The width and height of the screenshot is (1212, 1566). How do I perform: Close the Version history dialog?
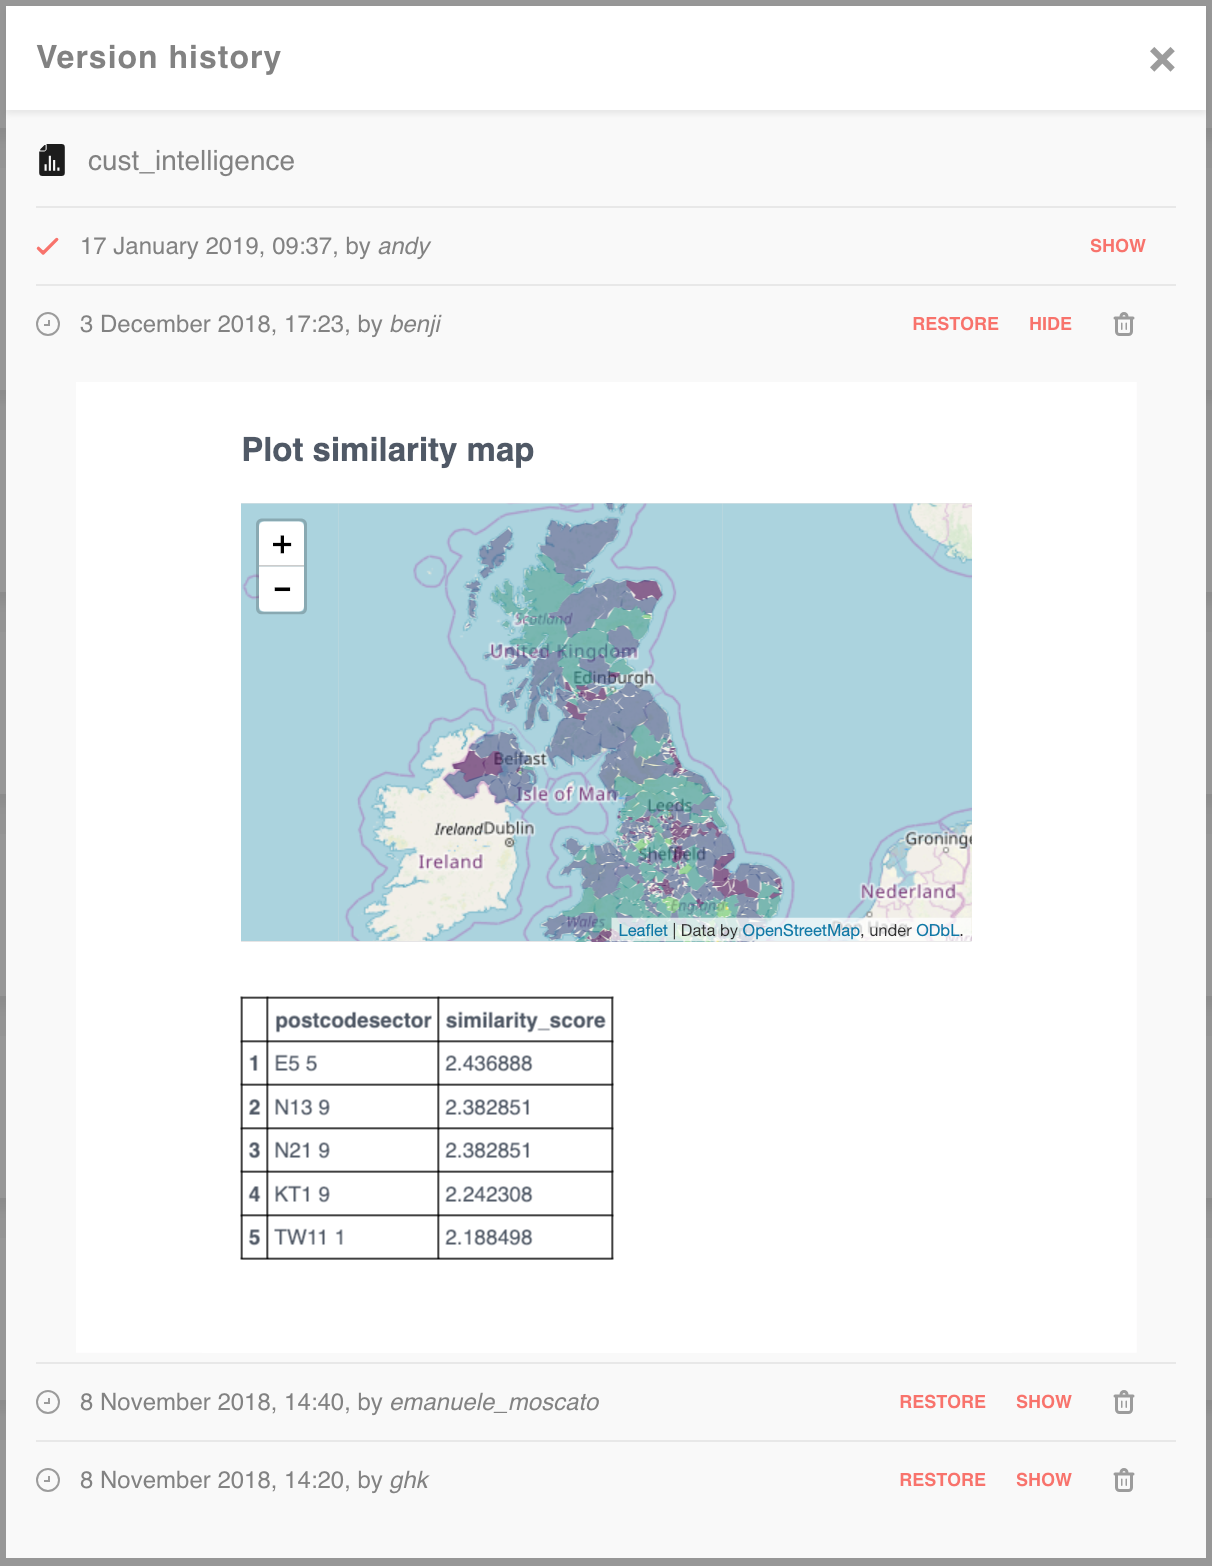pyautogui.click(x=1161, y=60)
